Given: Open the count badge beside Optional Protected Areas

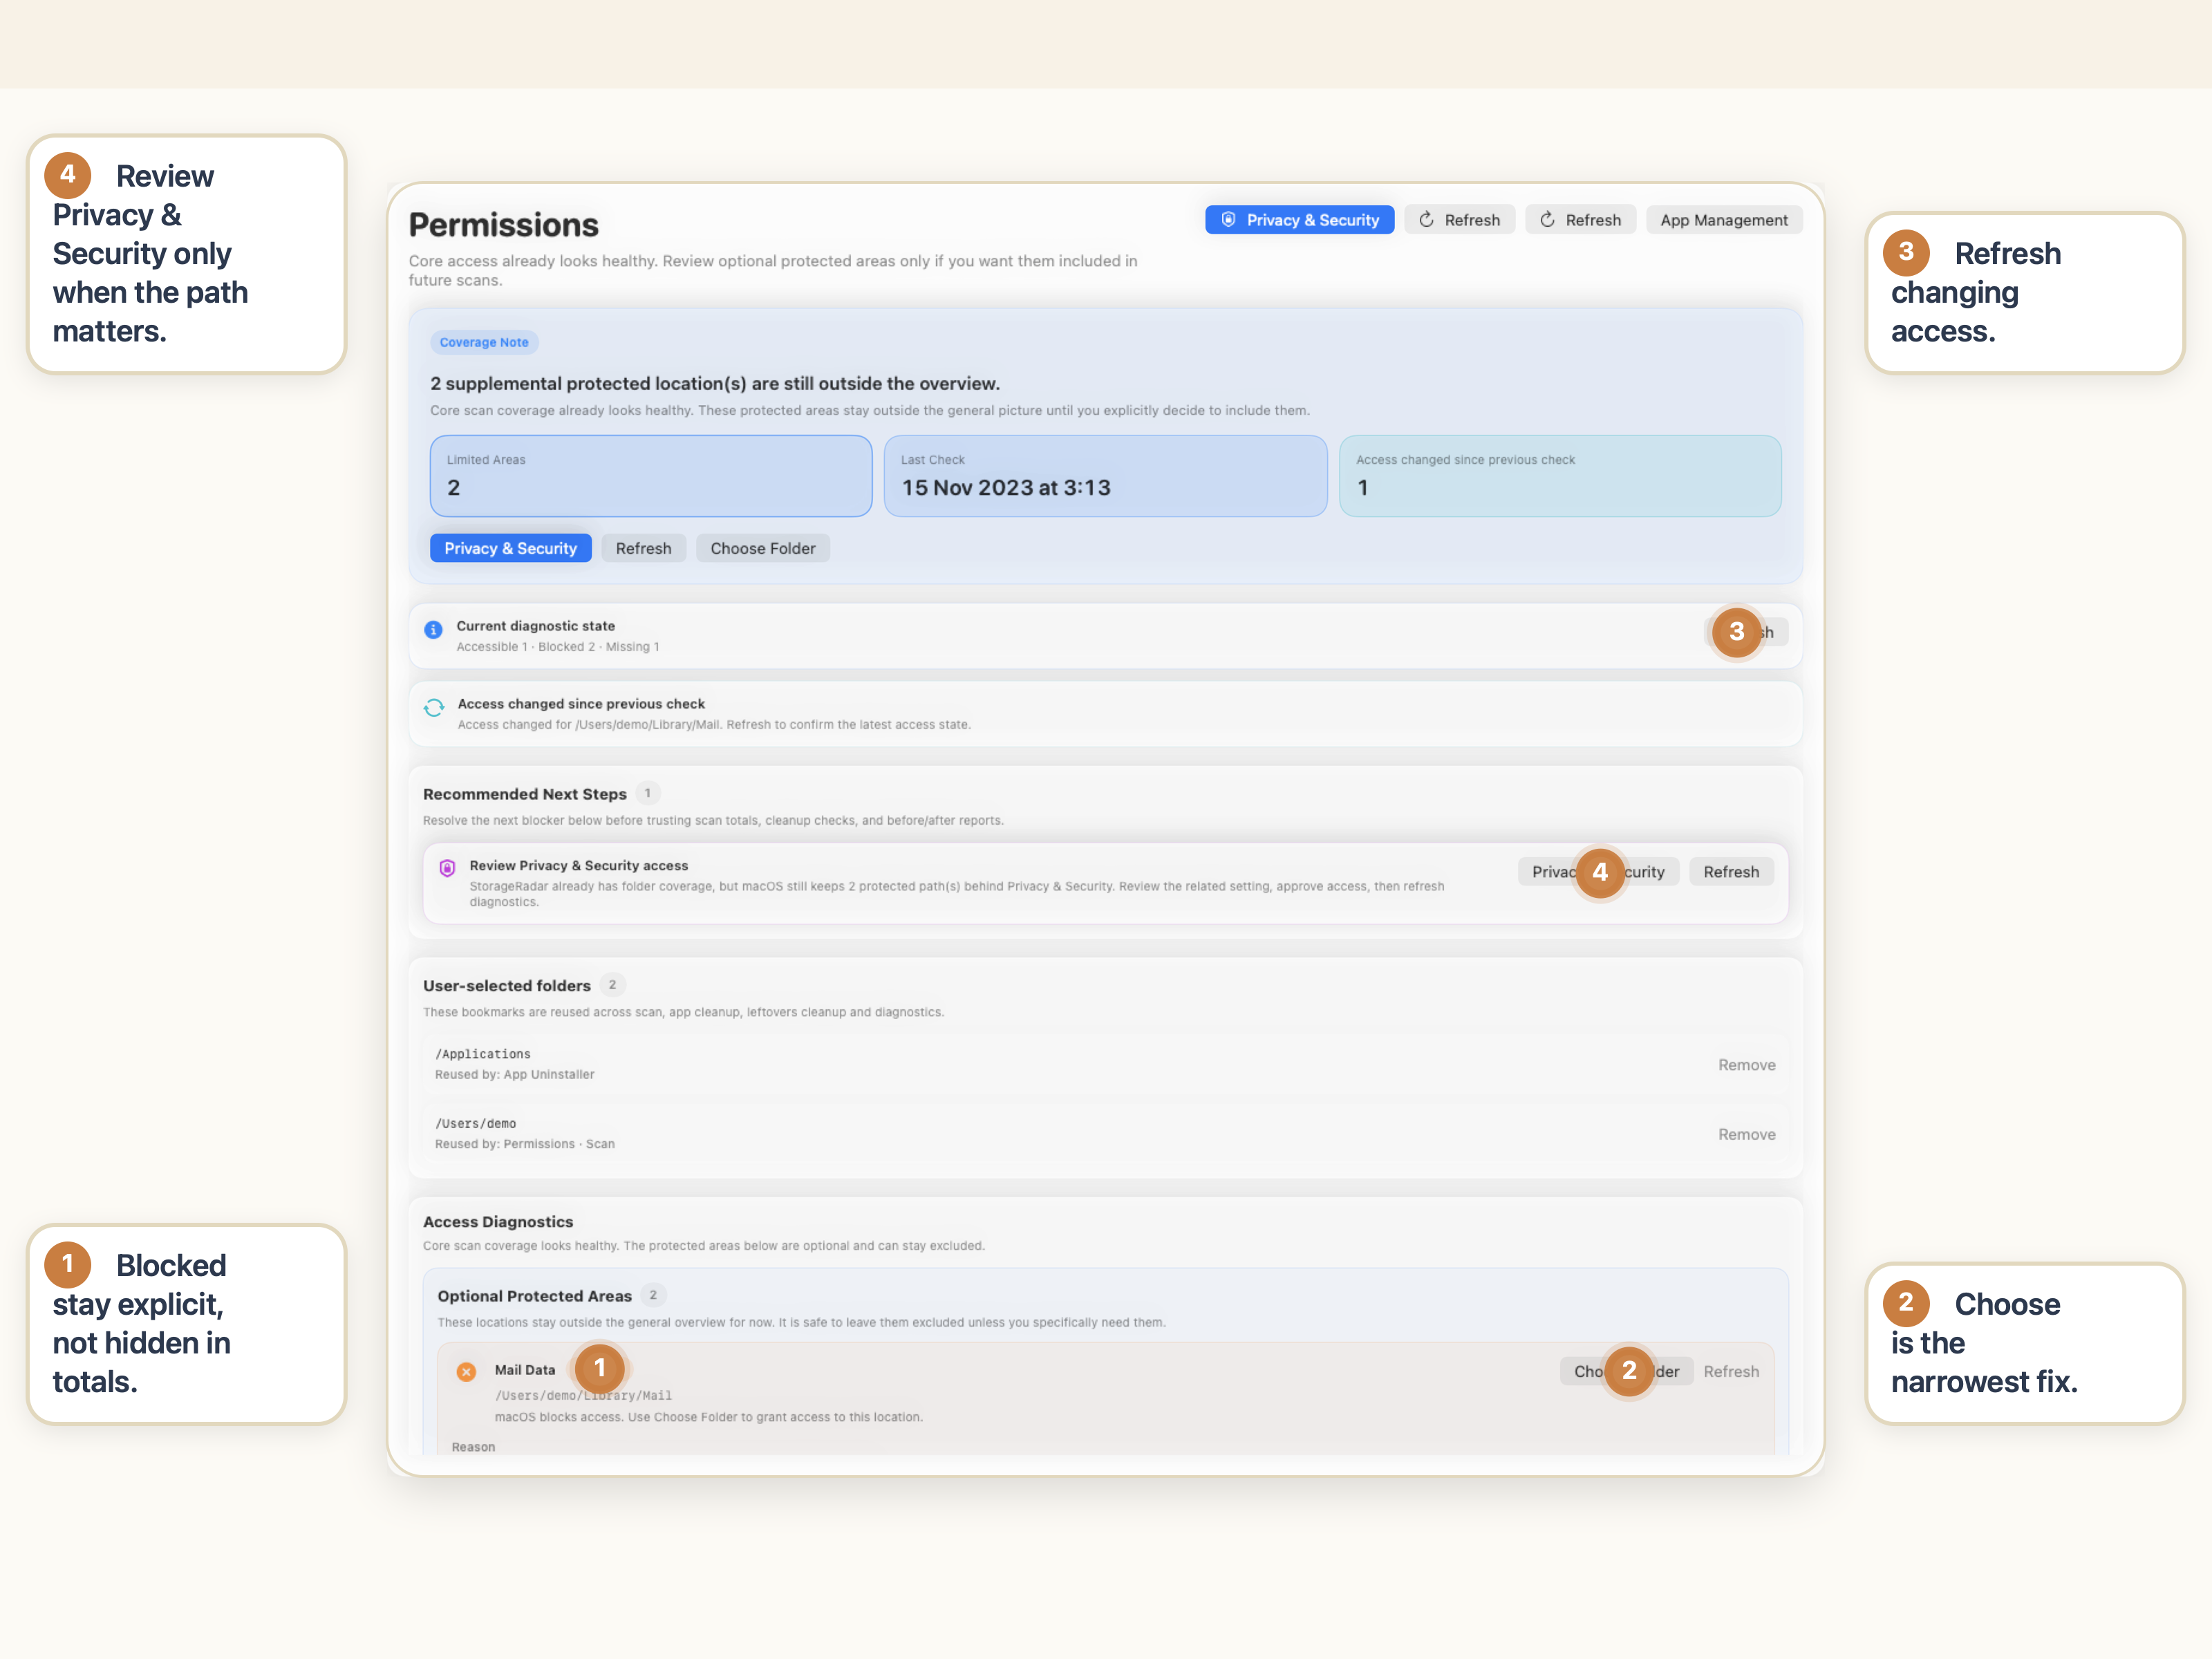Looking at the screenshot, I should click(x=653, y=1295).
